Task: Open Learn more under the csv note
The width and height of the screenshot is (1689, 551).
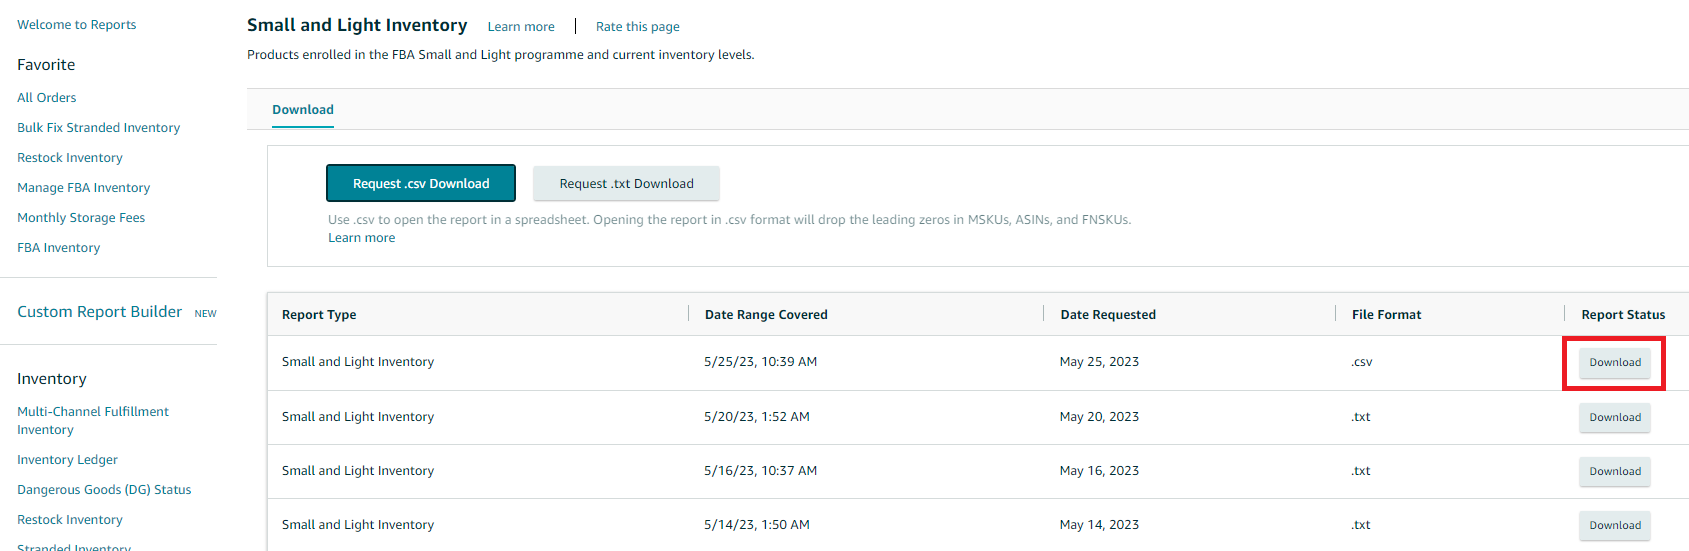Action: 361,238
